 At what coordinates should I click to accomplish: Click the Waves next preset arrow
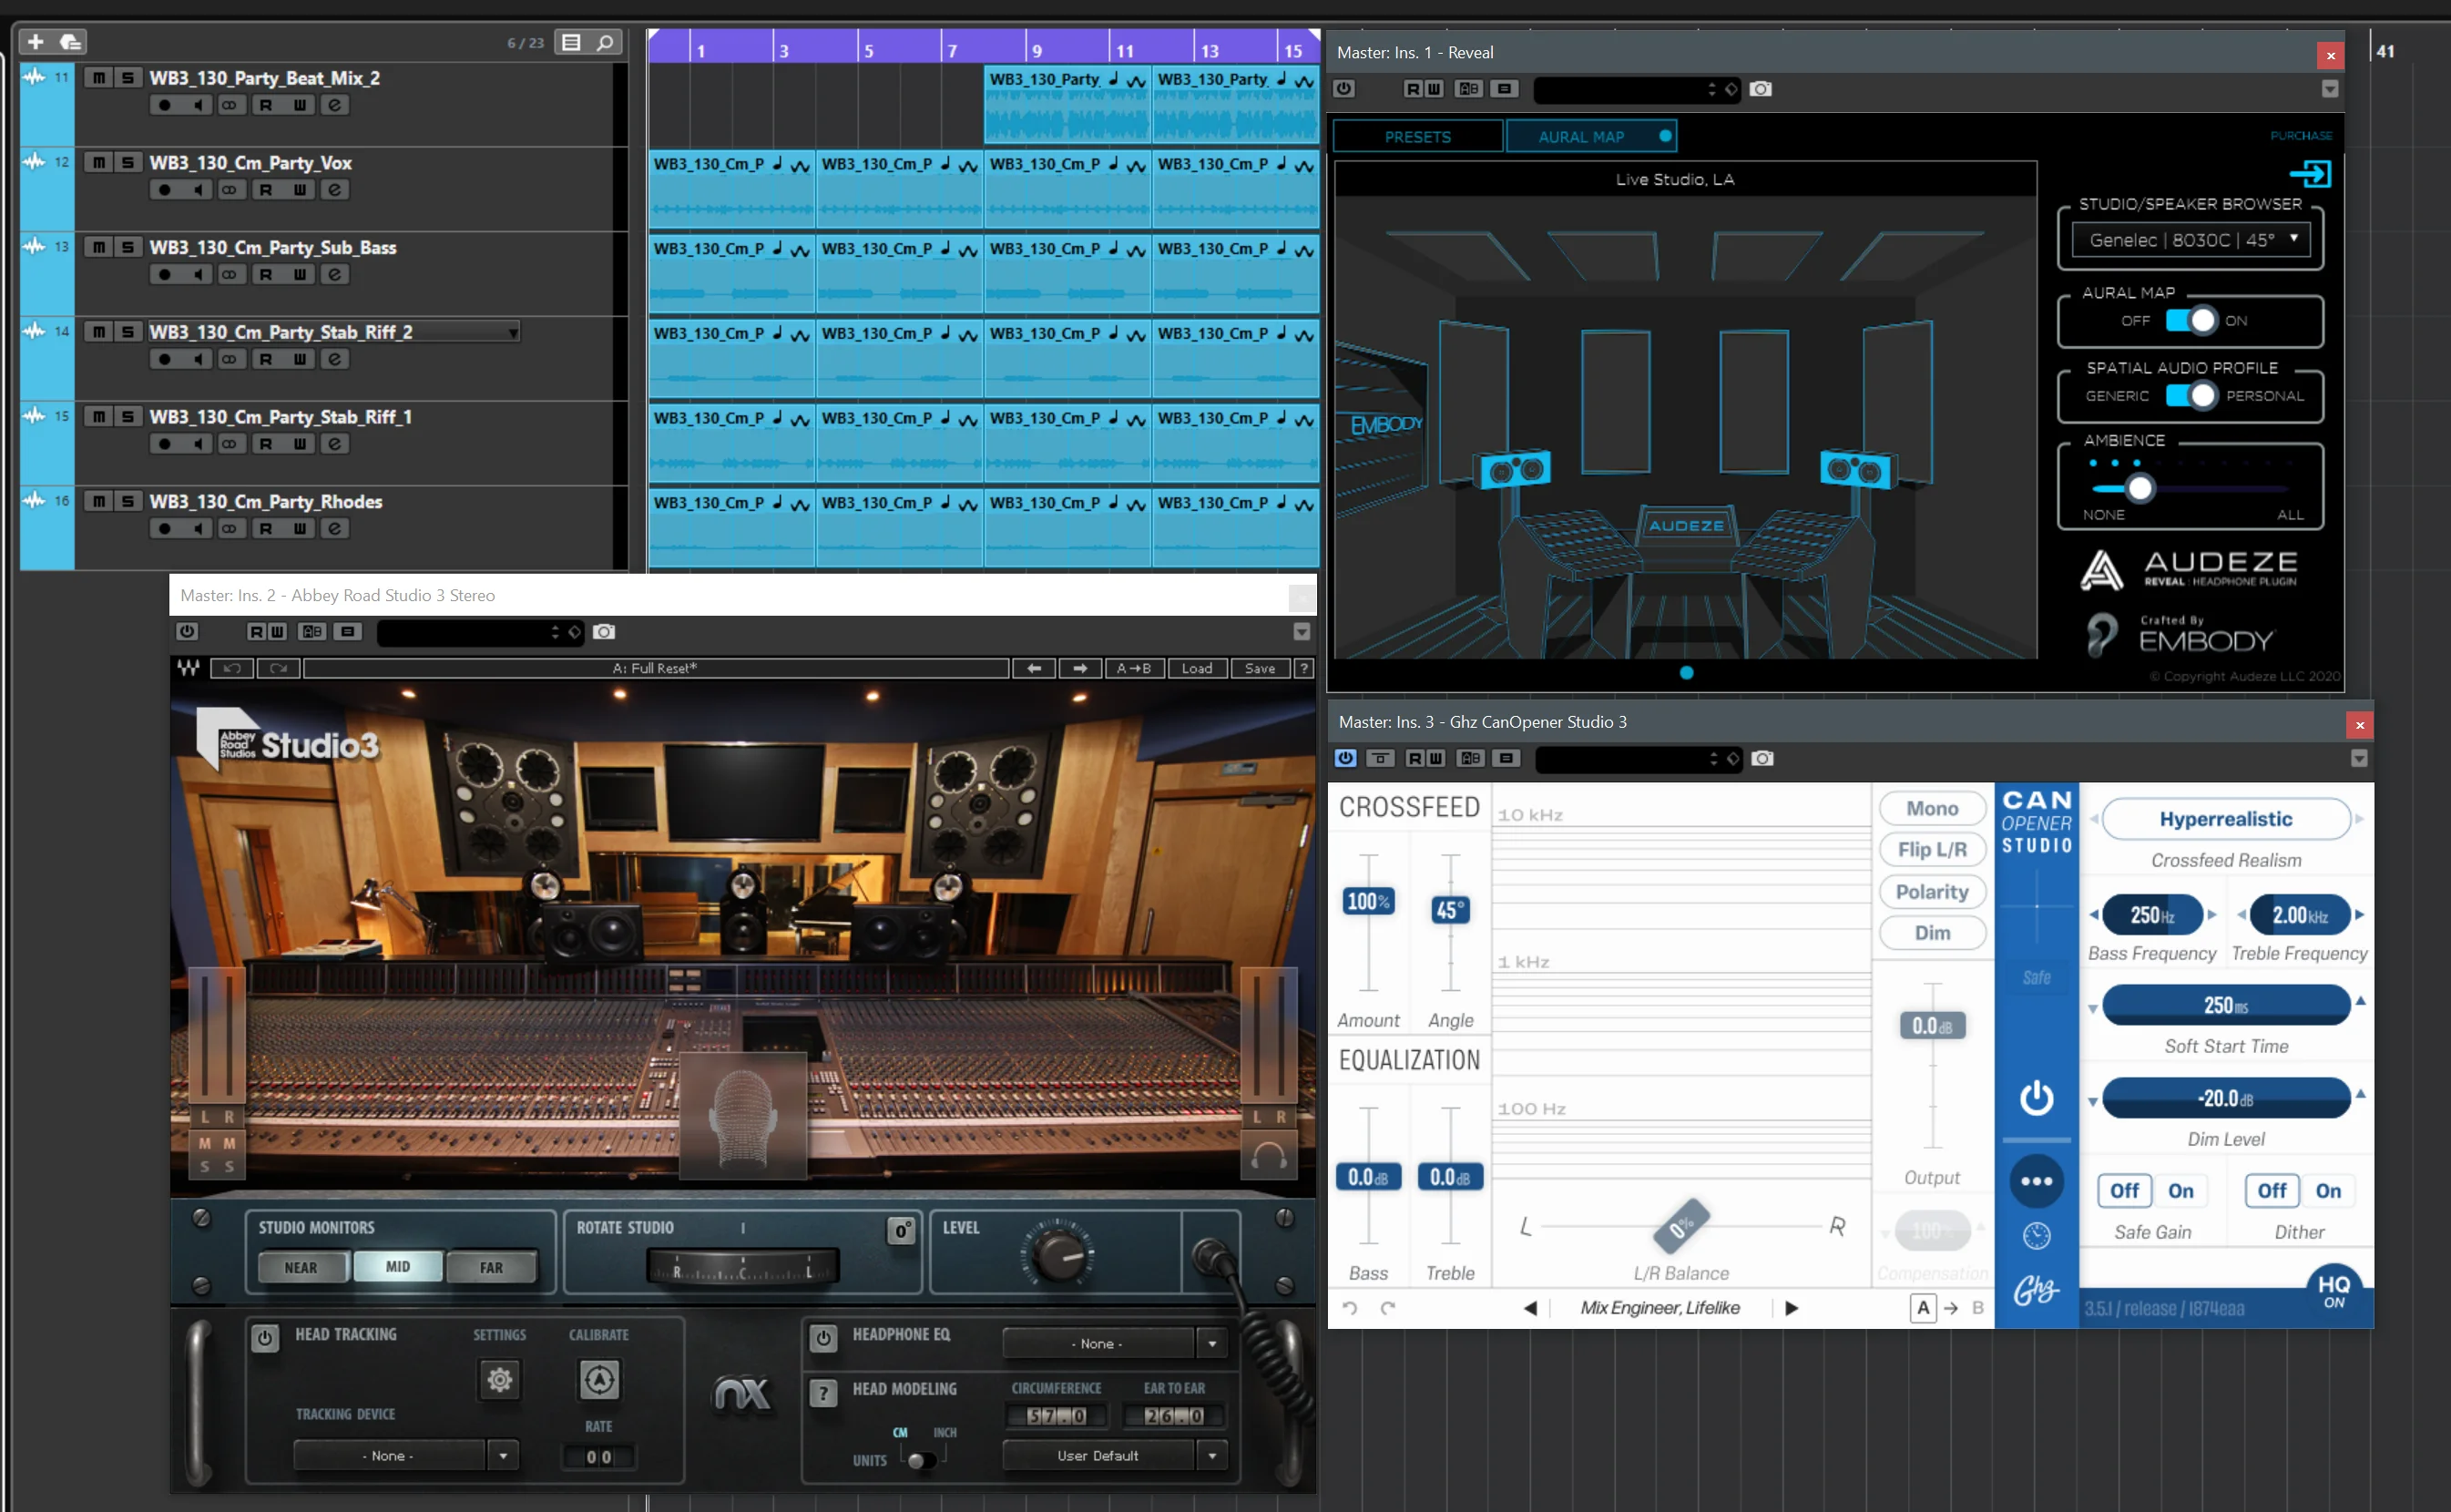(x=1079, y=668)
